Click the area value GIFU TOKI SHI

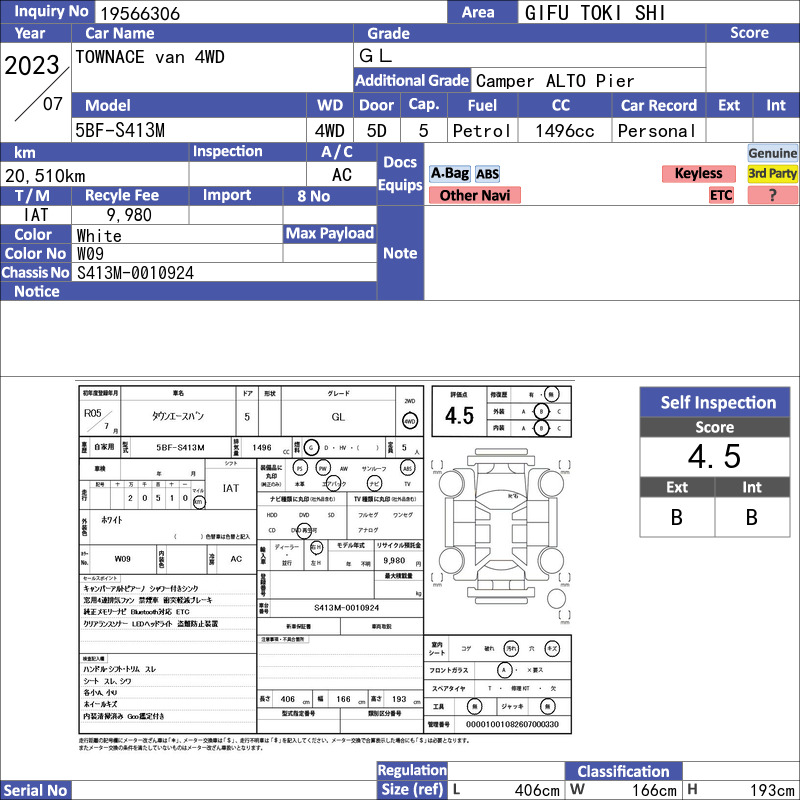595,13
